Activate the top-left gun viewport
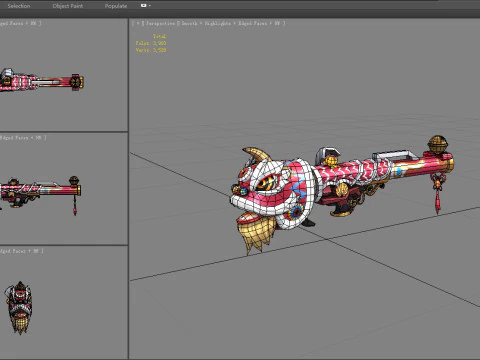The image size is (480, 360). pyautogui.click(x=63, y=75)
